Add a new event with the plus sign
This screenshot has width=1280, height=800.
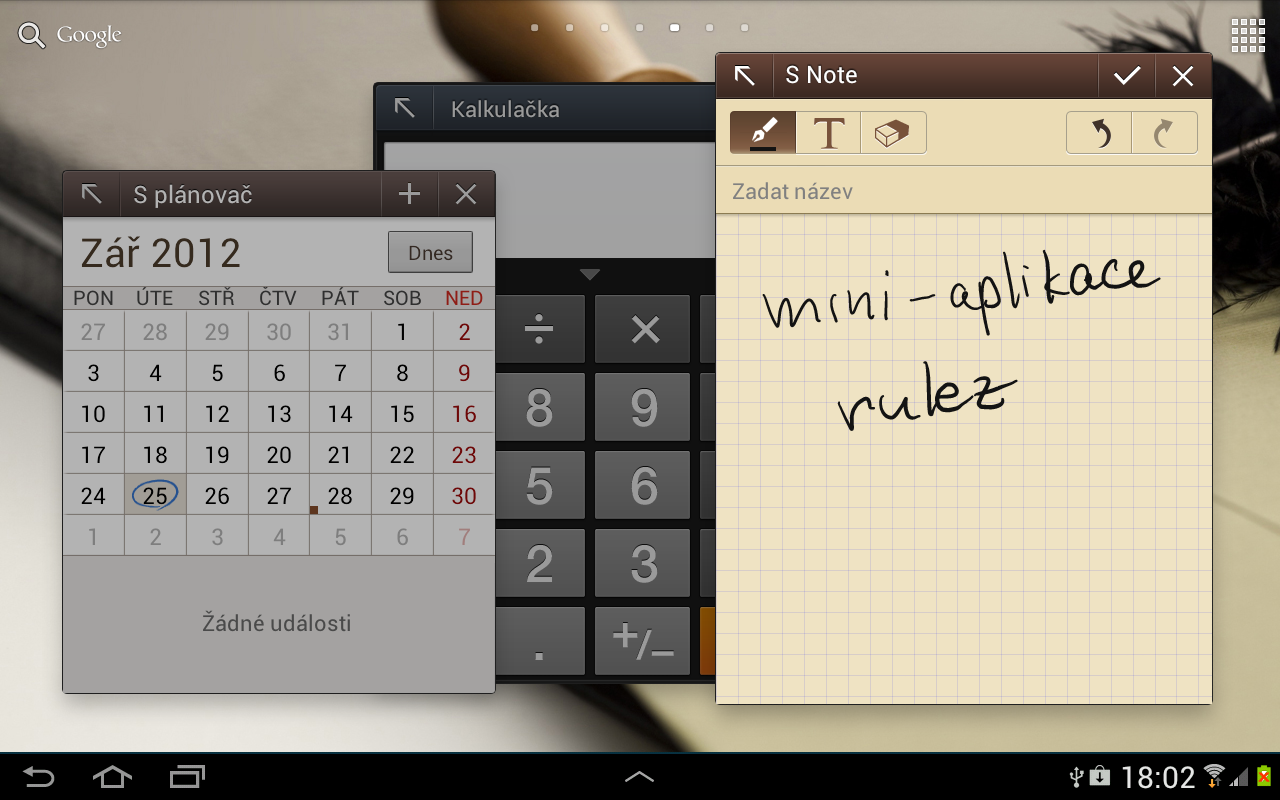(x=410, y=194)
